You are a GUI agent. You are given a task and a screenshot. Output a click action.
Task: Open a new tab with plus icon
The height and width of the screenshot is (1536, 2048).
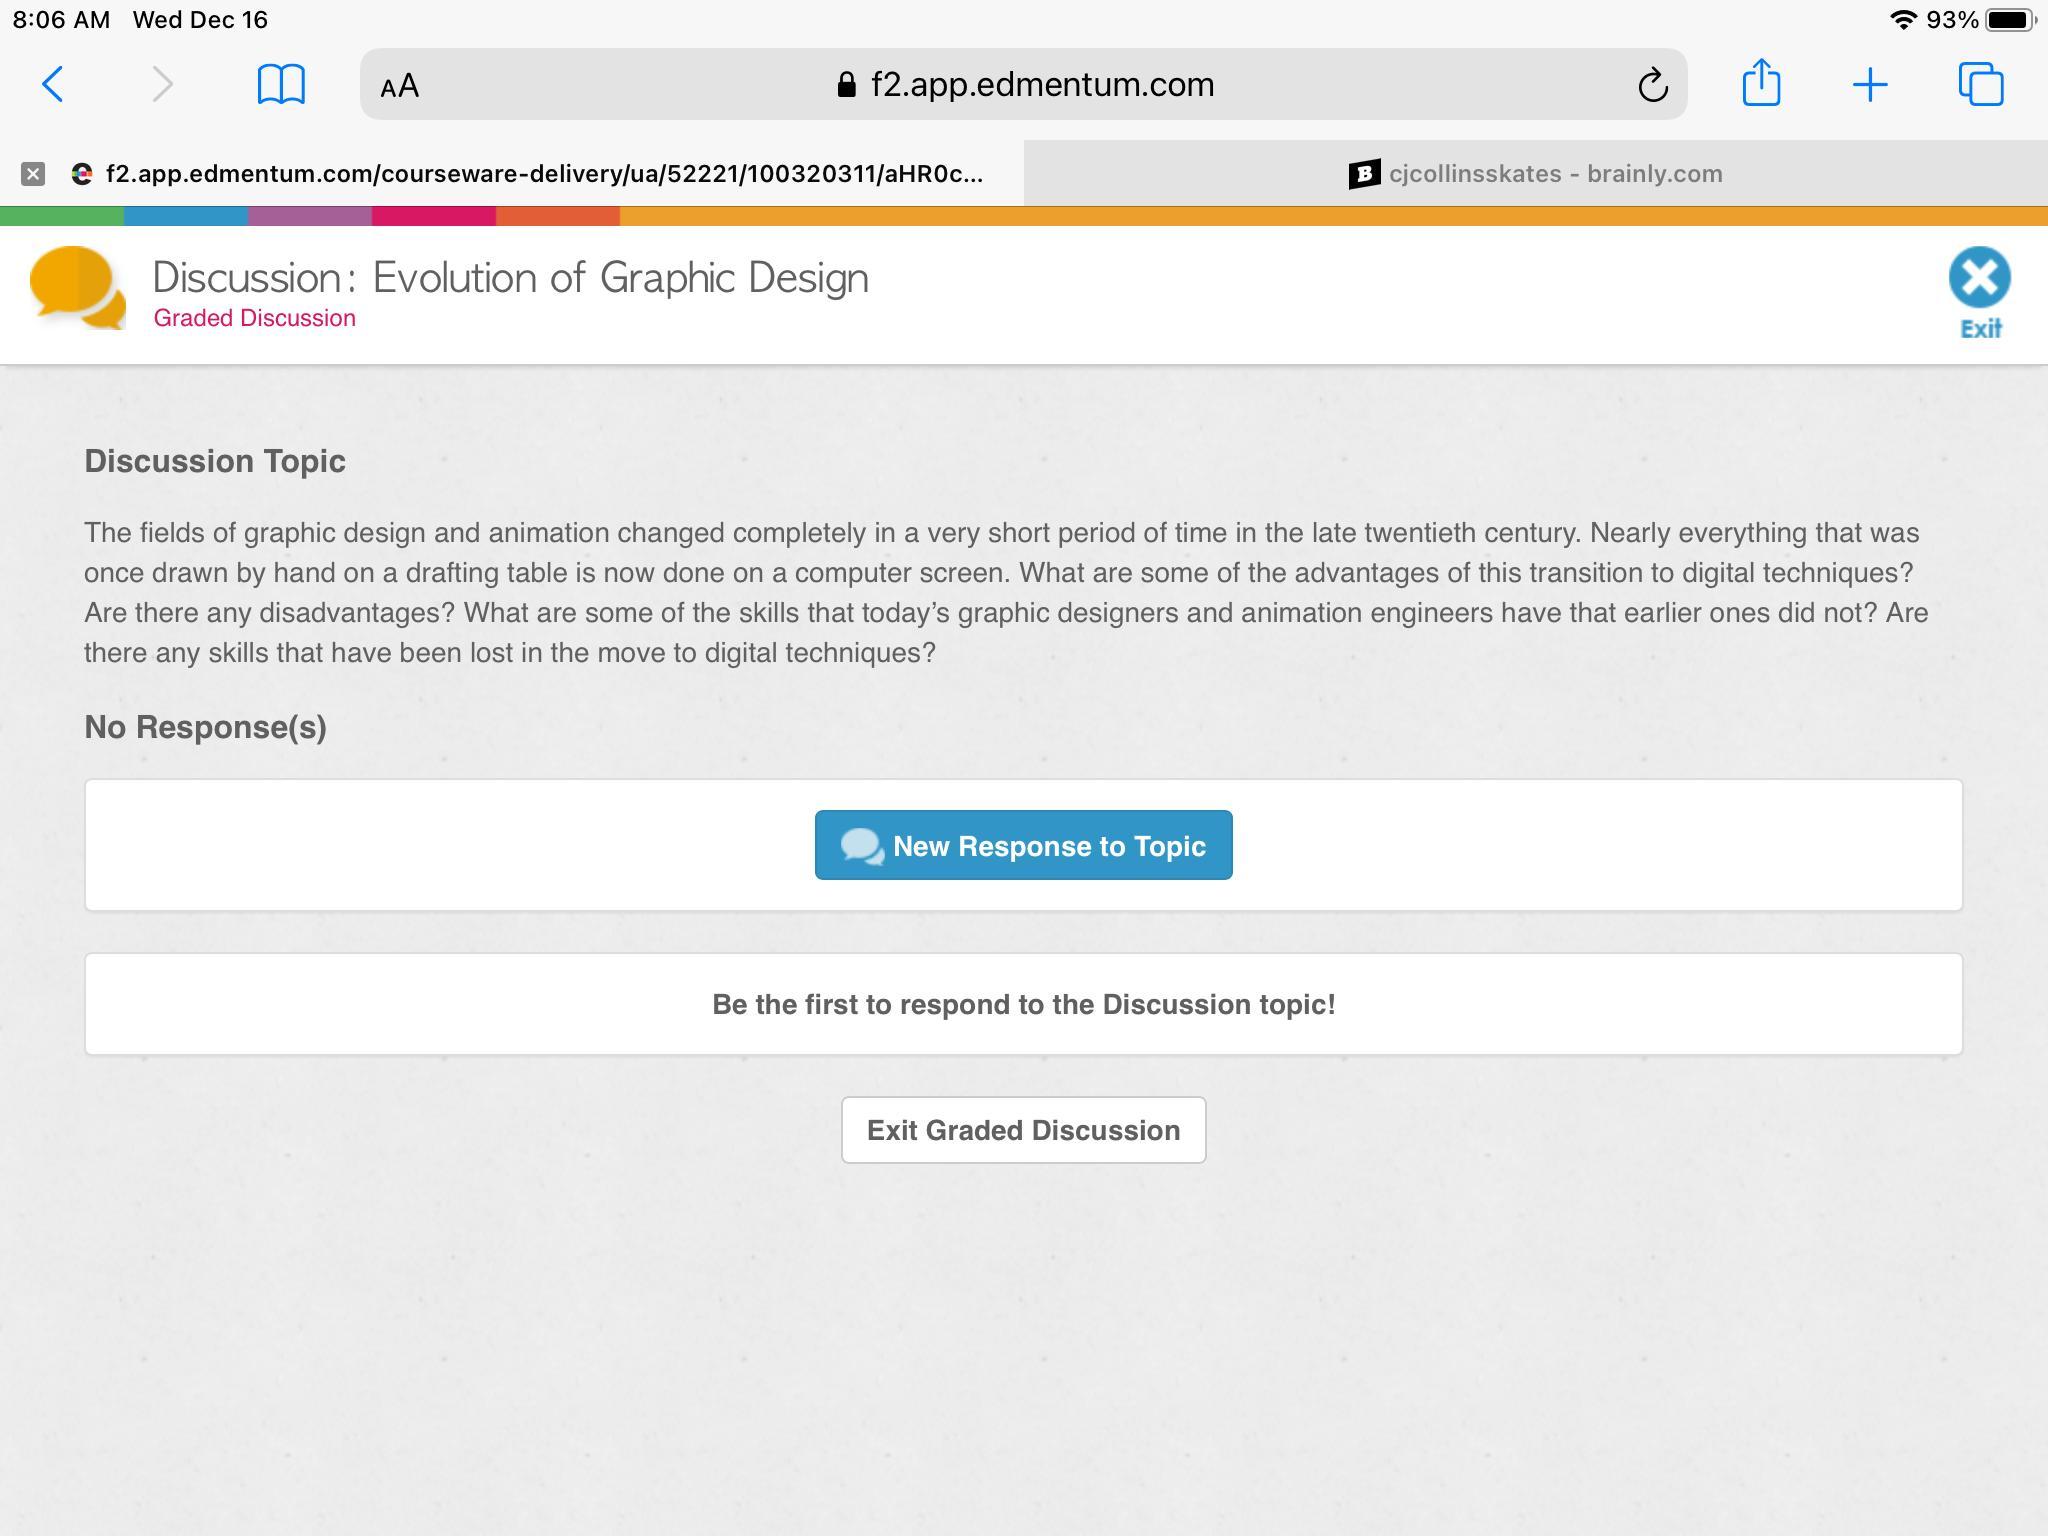point(1869,85)
